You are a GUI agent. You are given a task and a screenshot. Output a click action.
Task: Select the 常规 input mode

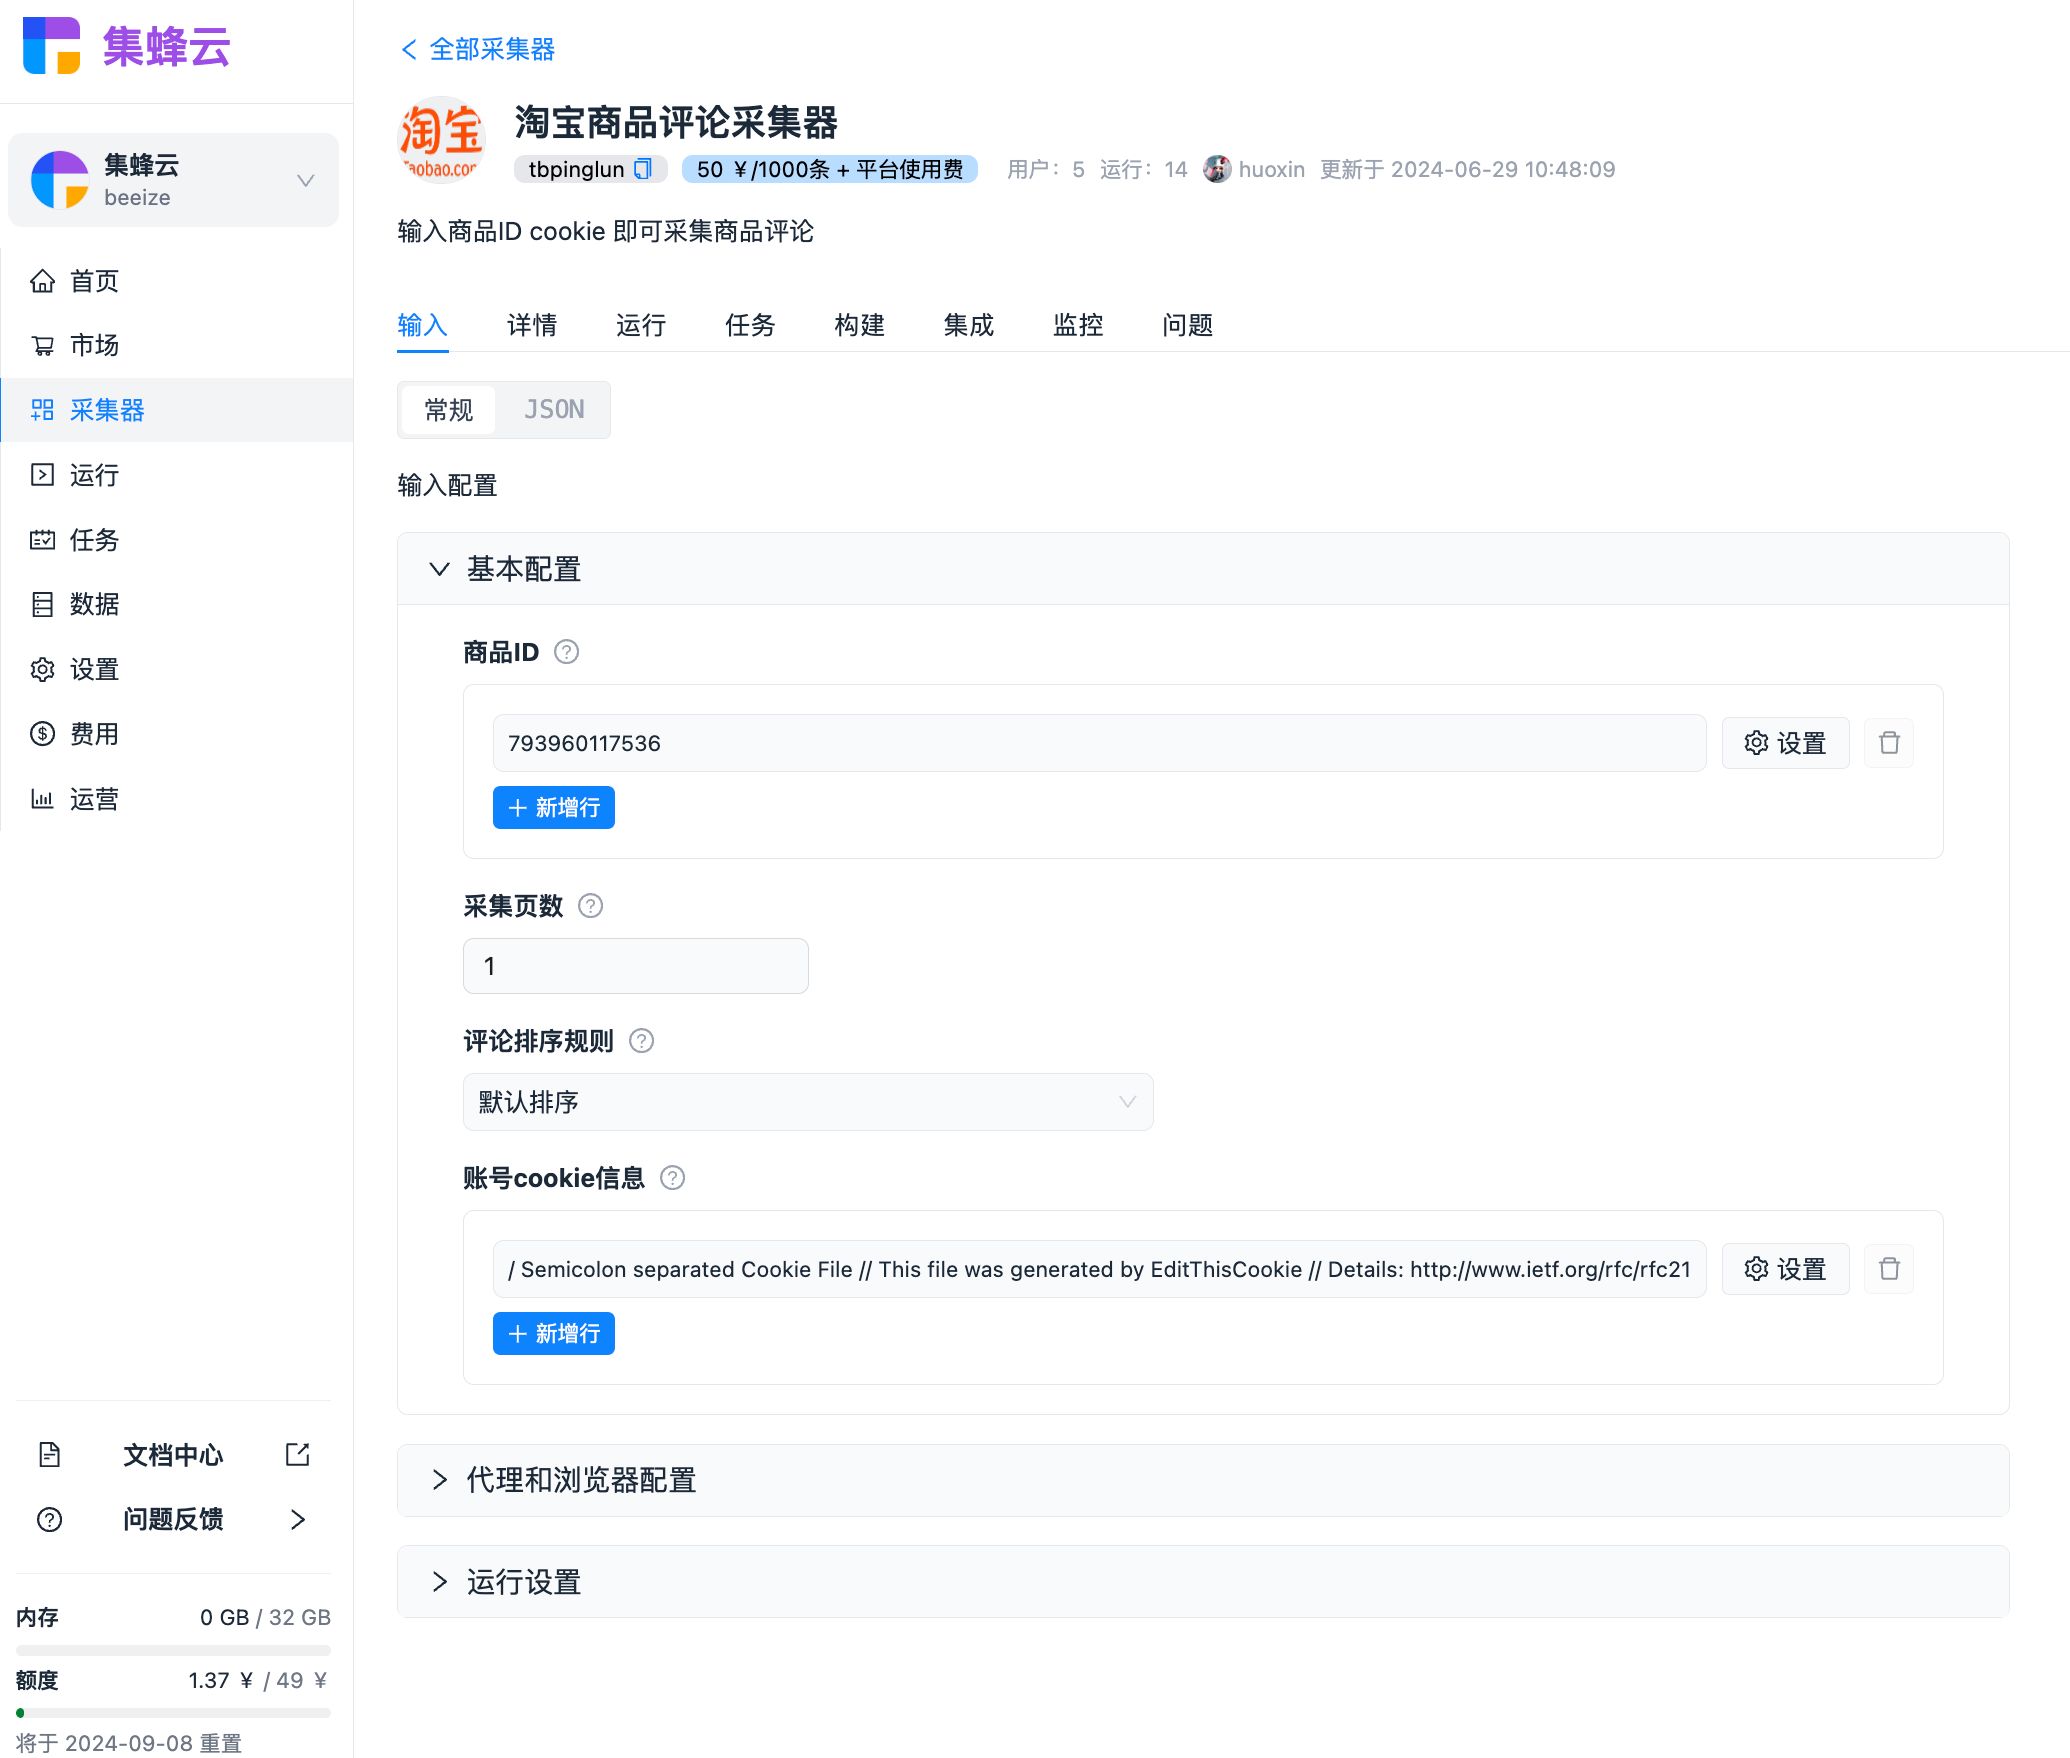pyautogui.click(x=448, y=410)
